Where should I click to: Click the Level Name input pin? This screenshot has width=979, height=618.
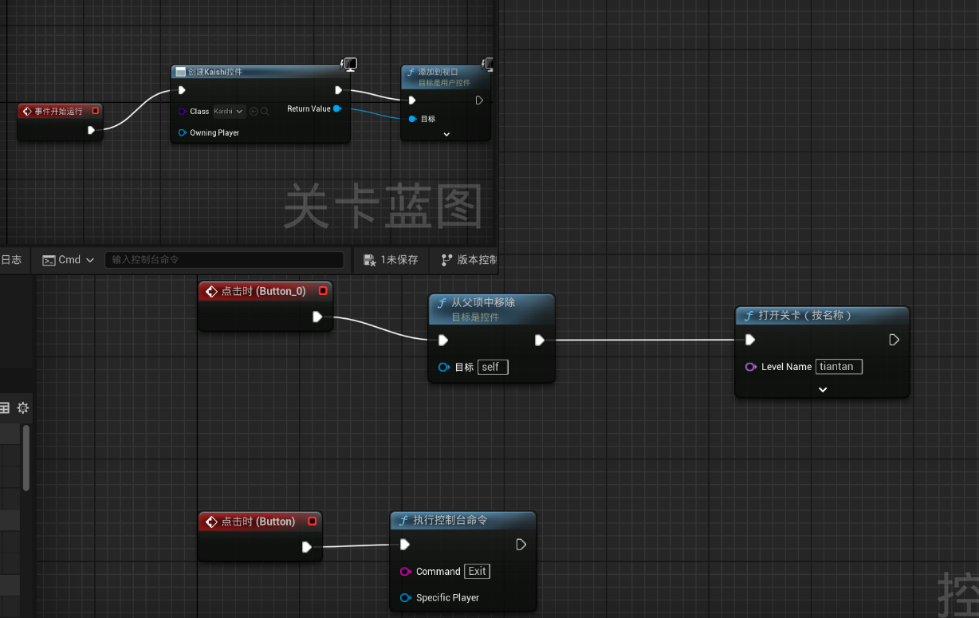[750, 366]
